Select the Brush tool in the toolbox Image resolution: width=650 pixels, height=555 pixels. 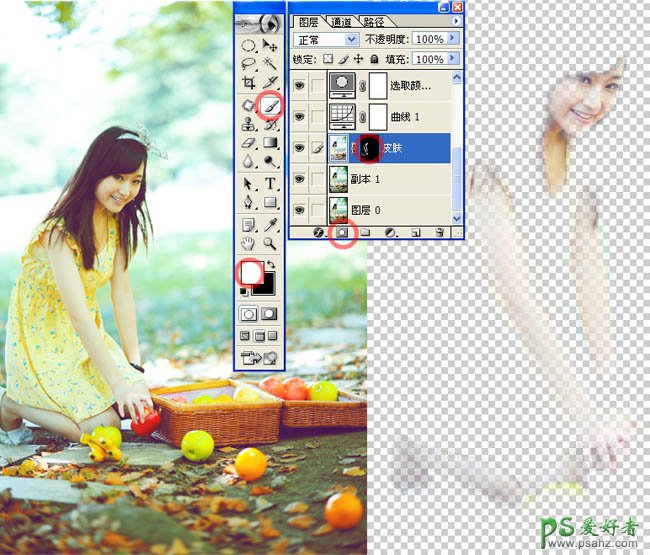(x=270, y=104)
